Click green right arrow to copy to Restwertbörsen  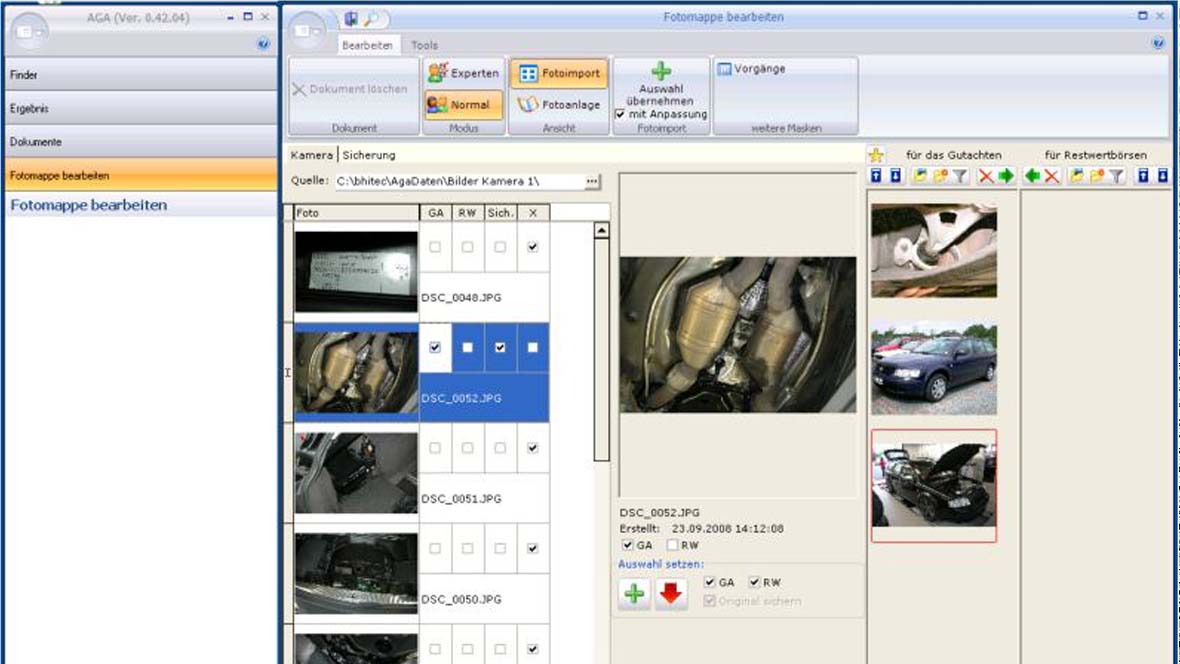(1006, 176)
